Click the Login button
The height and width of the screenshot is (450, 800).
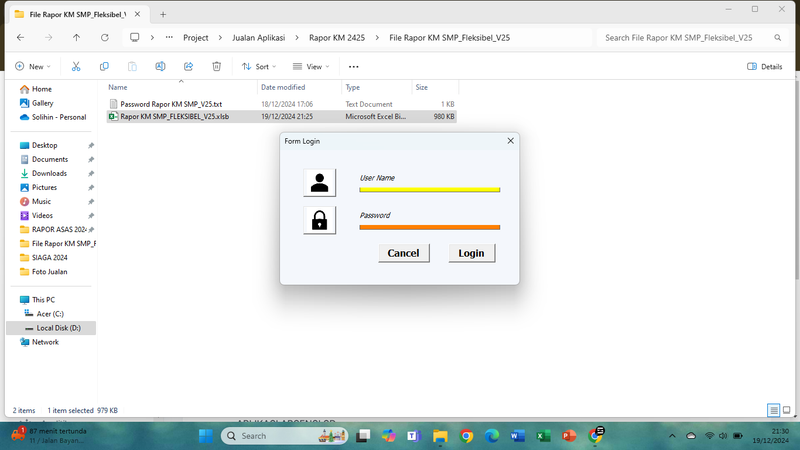(471, 253)
